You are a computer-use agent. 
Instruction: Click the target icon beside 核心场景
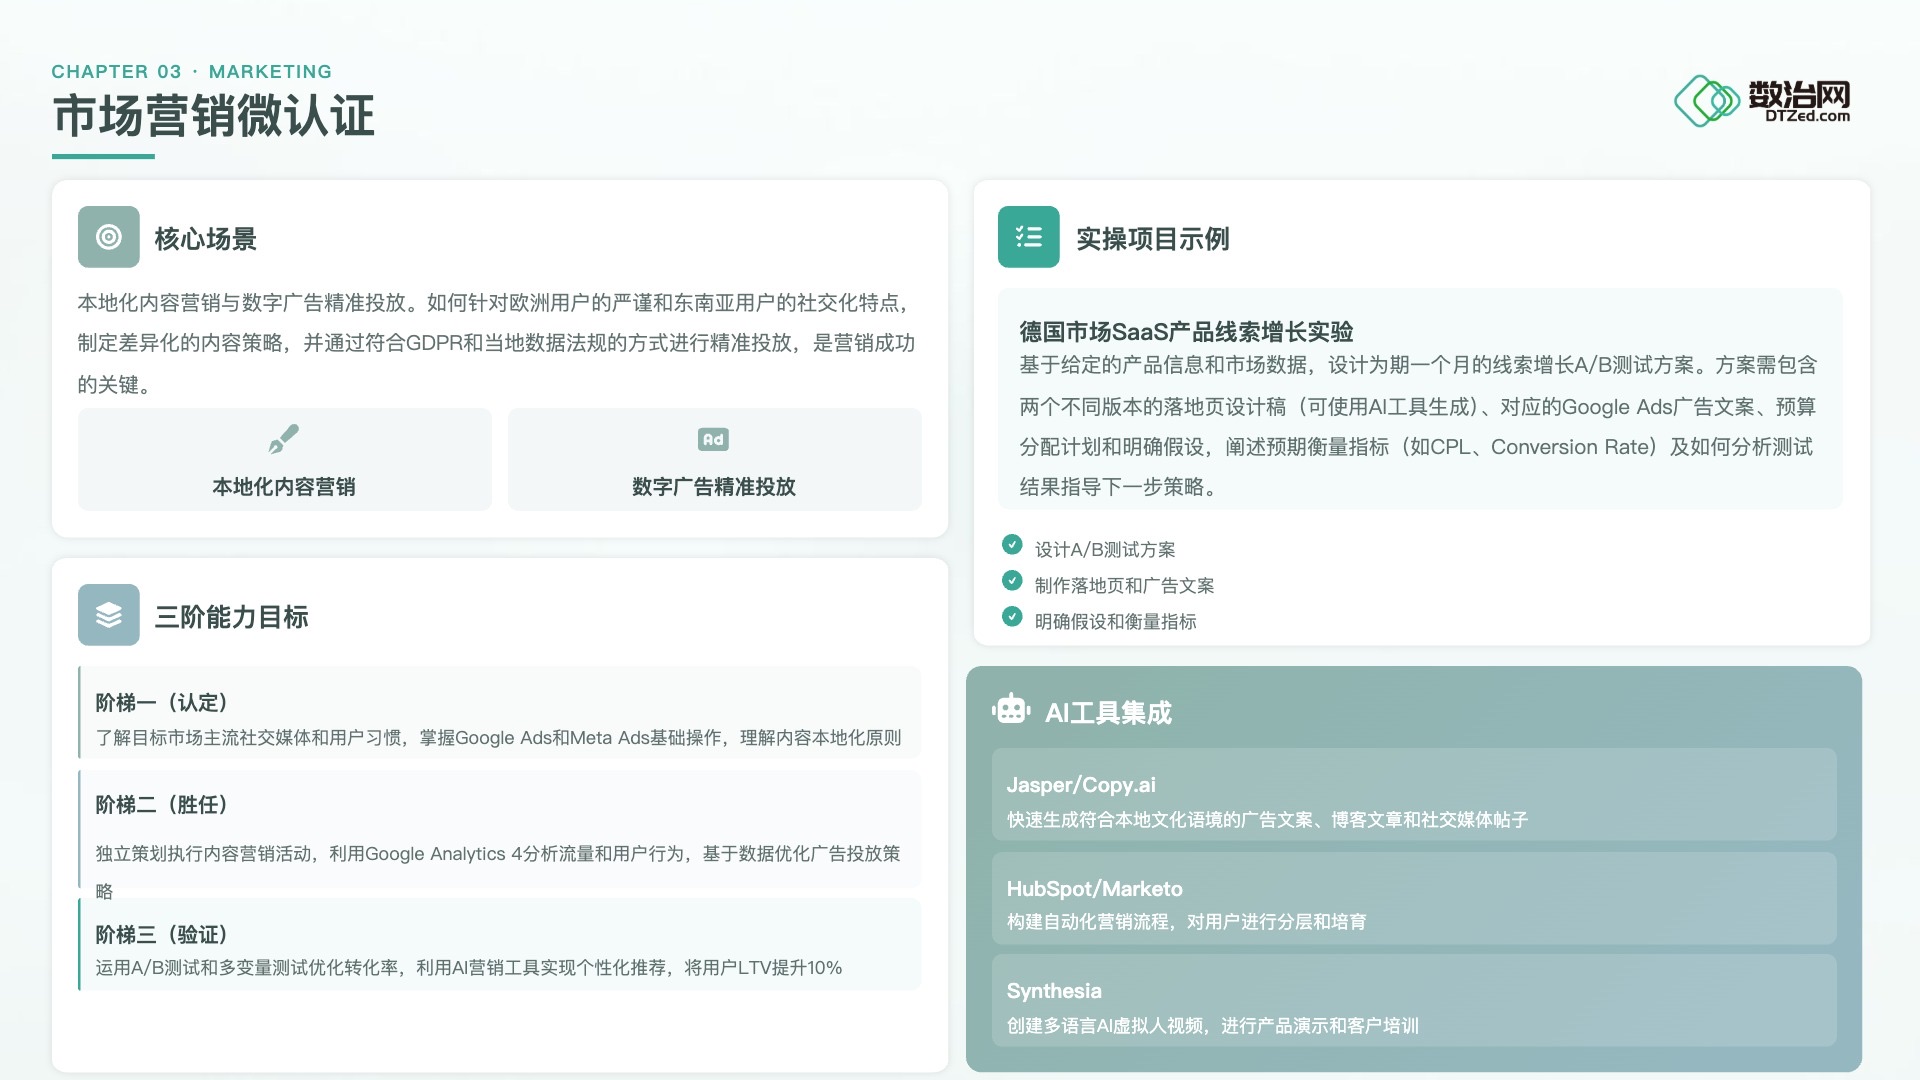click(108, 237)
